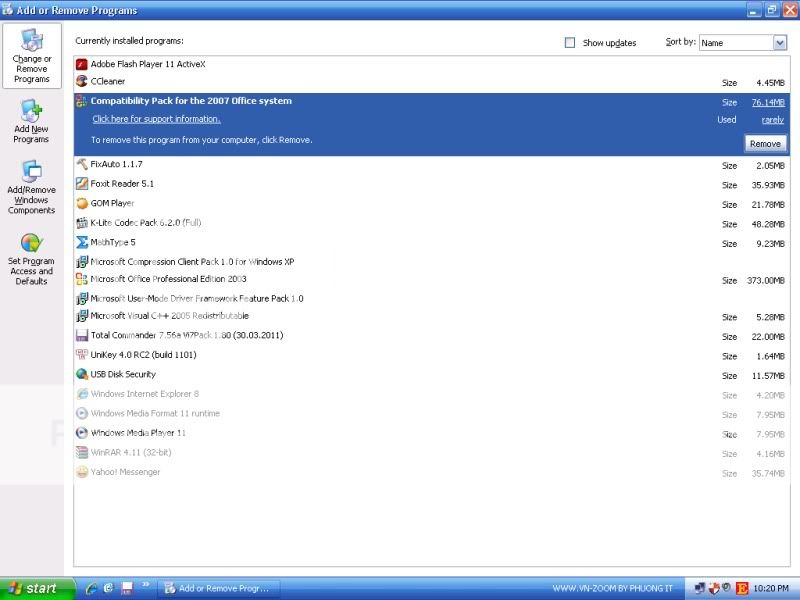Click the UniKey 4.0 RC2 icon
800x600 pixels.
(82, 355)
